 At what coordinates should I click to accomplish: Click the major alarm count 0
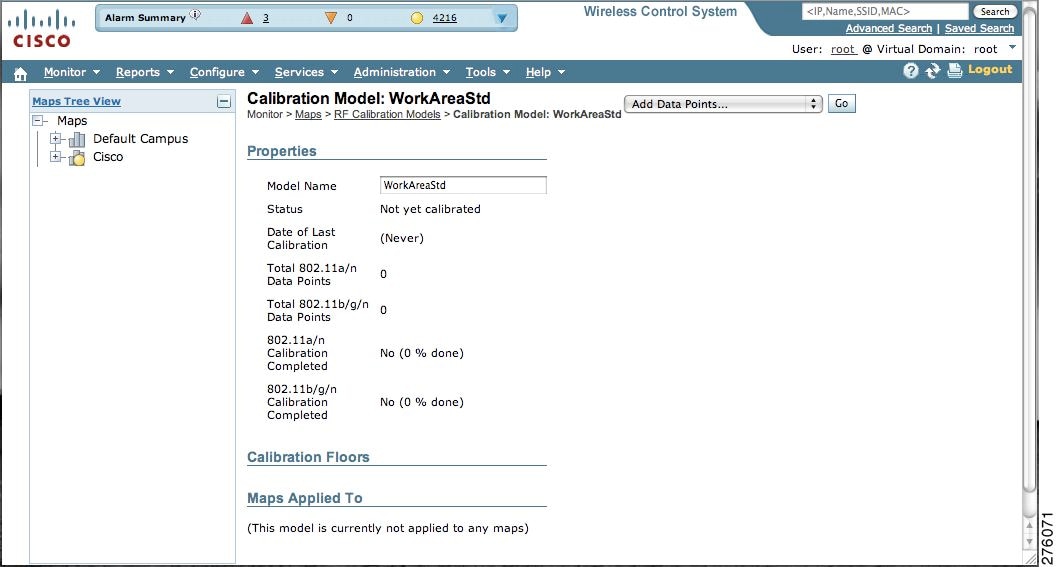(x=349, y=18)
